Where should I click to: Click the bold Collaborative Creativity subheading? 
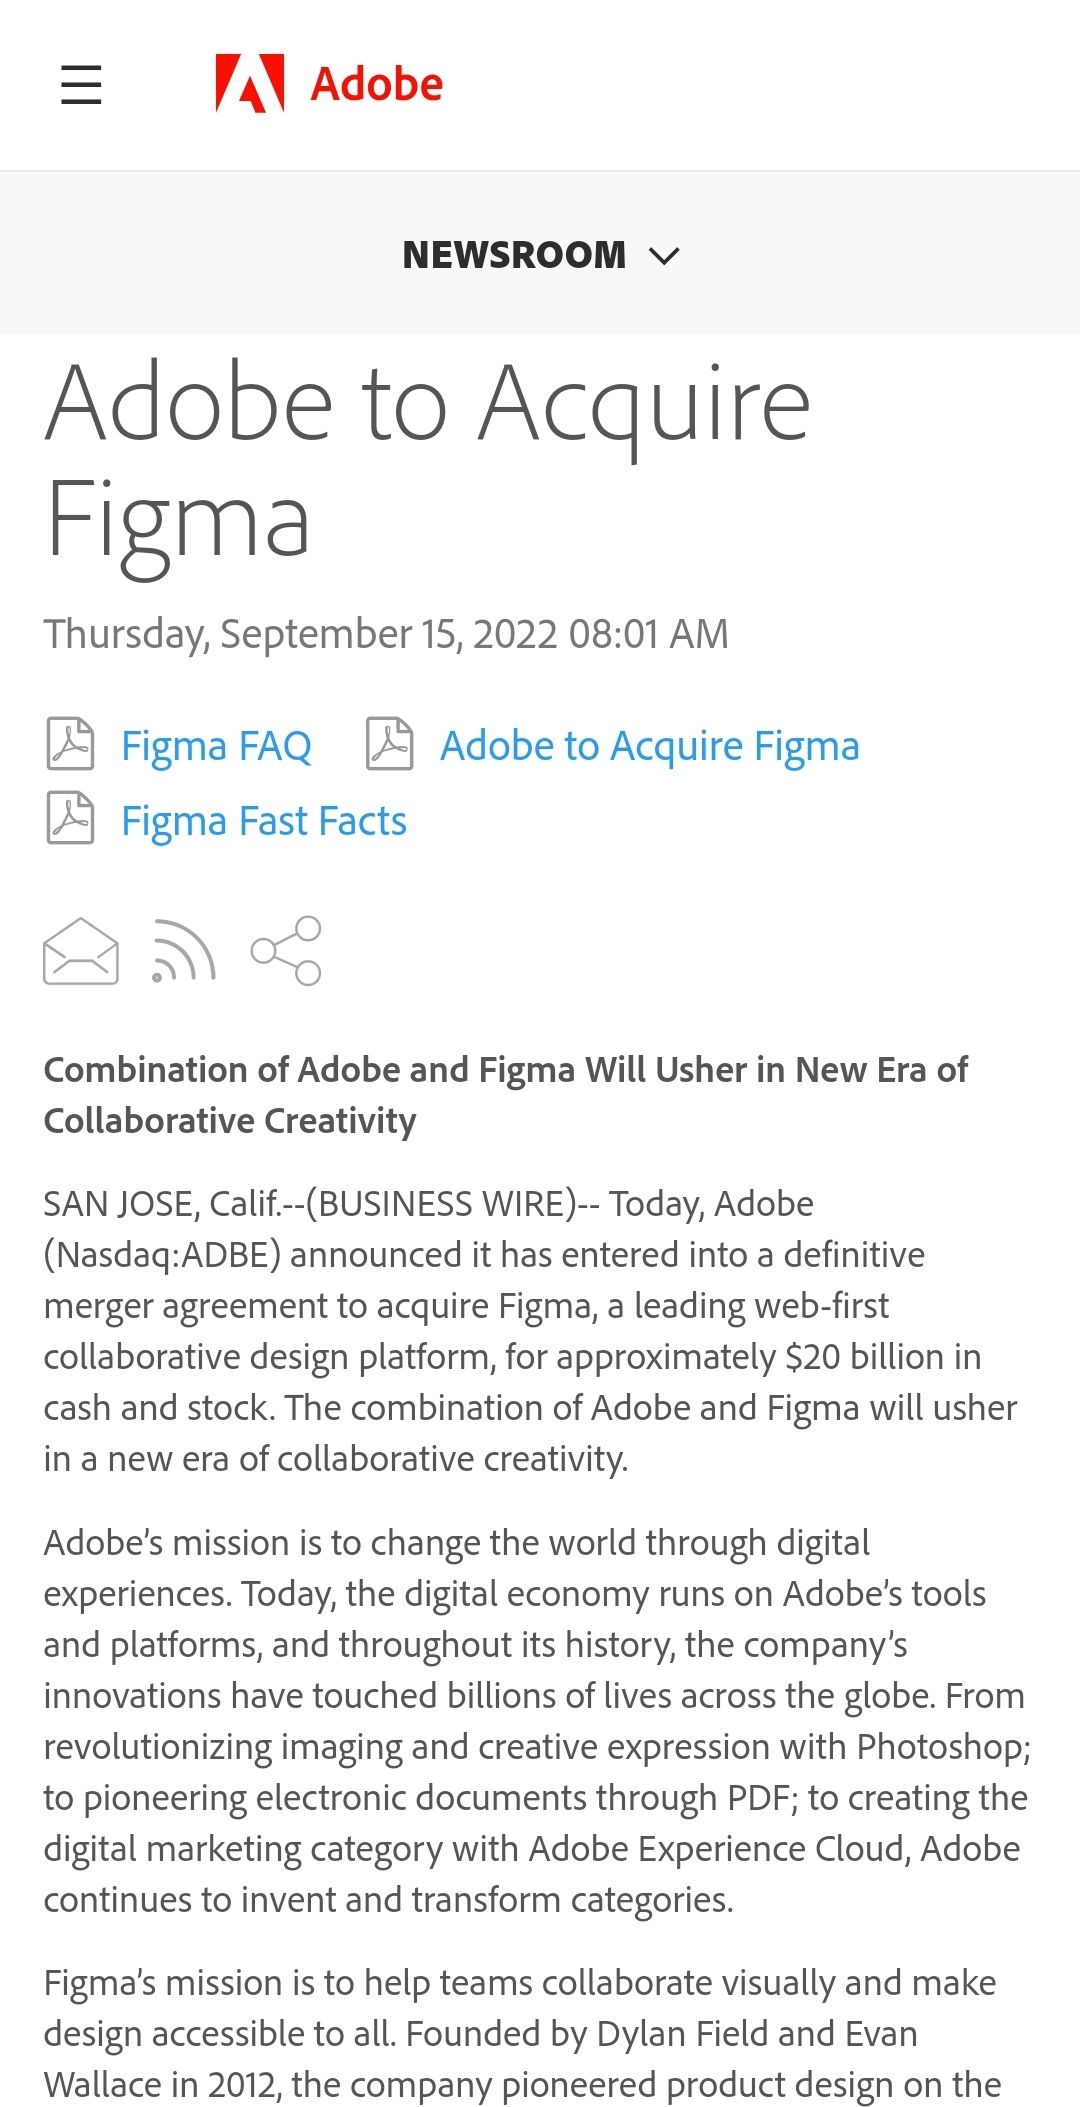505,1095
